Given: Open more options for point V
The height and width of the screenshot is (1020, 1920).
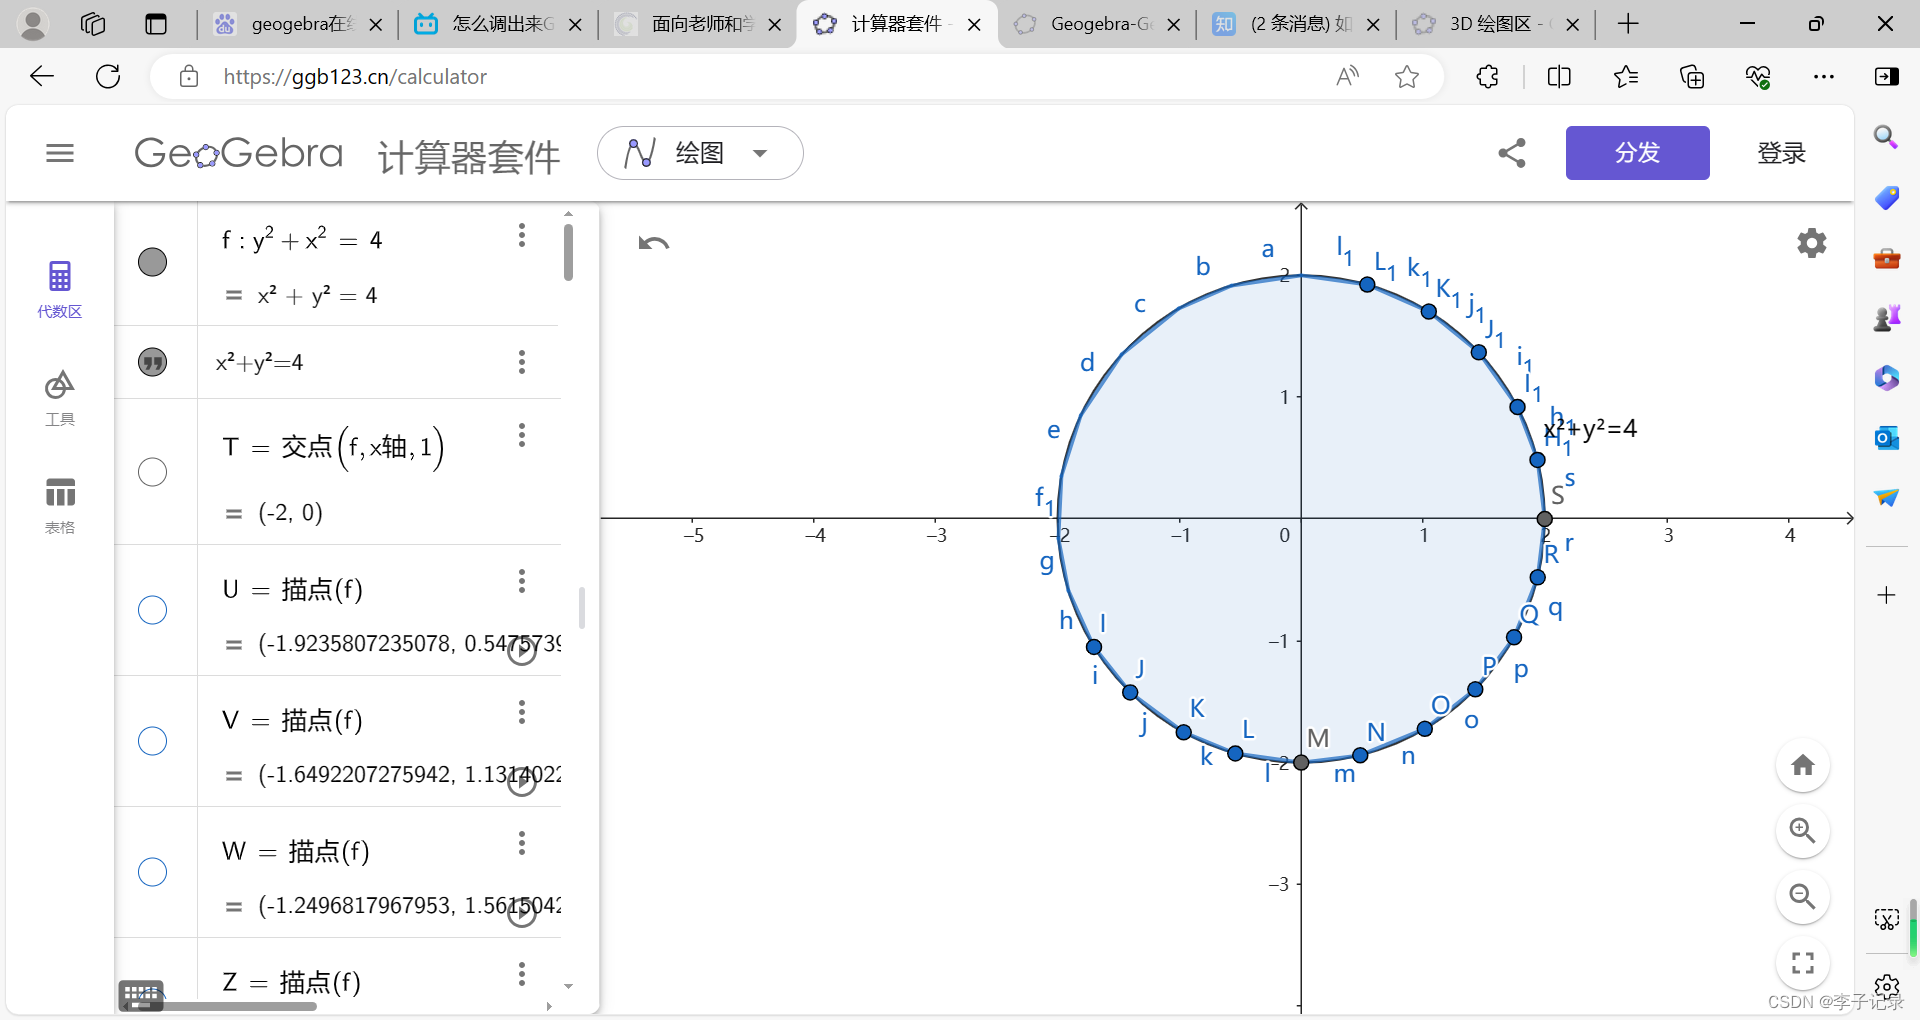Looking at the screenshot, I should point(521,713).
